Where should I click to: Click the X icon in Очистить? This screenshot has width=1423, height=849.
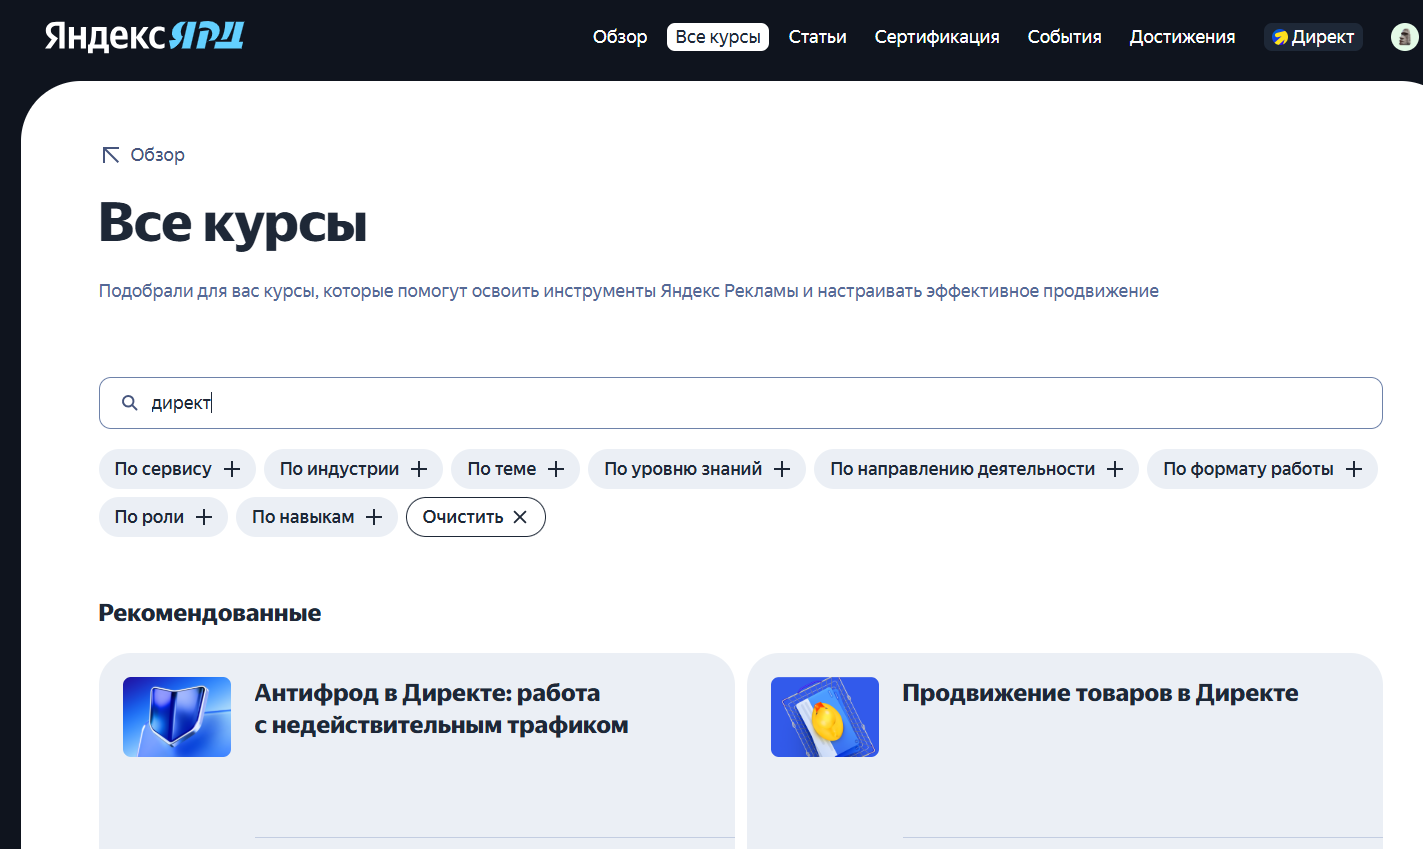pyautogui.click(x=520, y=517)
